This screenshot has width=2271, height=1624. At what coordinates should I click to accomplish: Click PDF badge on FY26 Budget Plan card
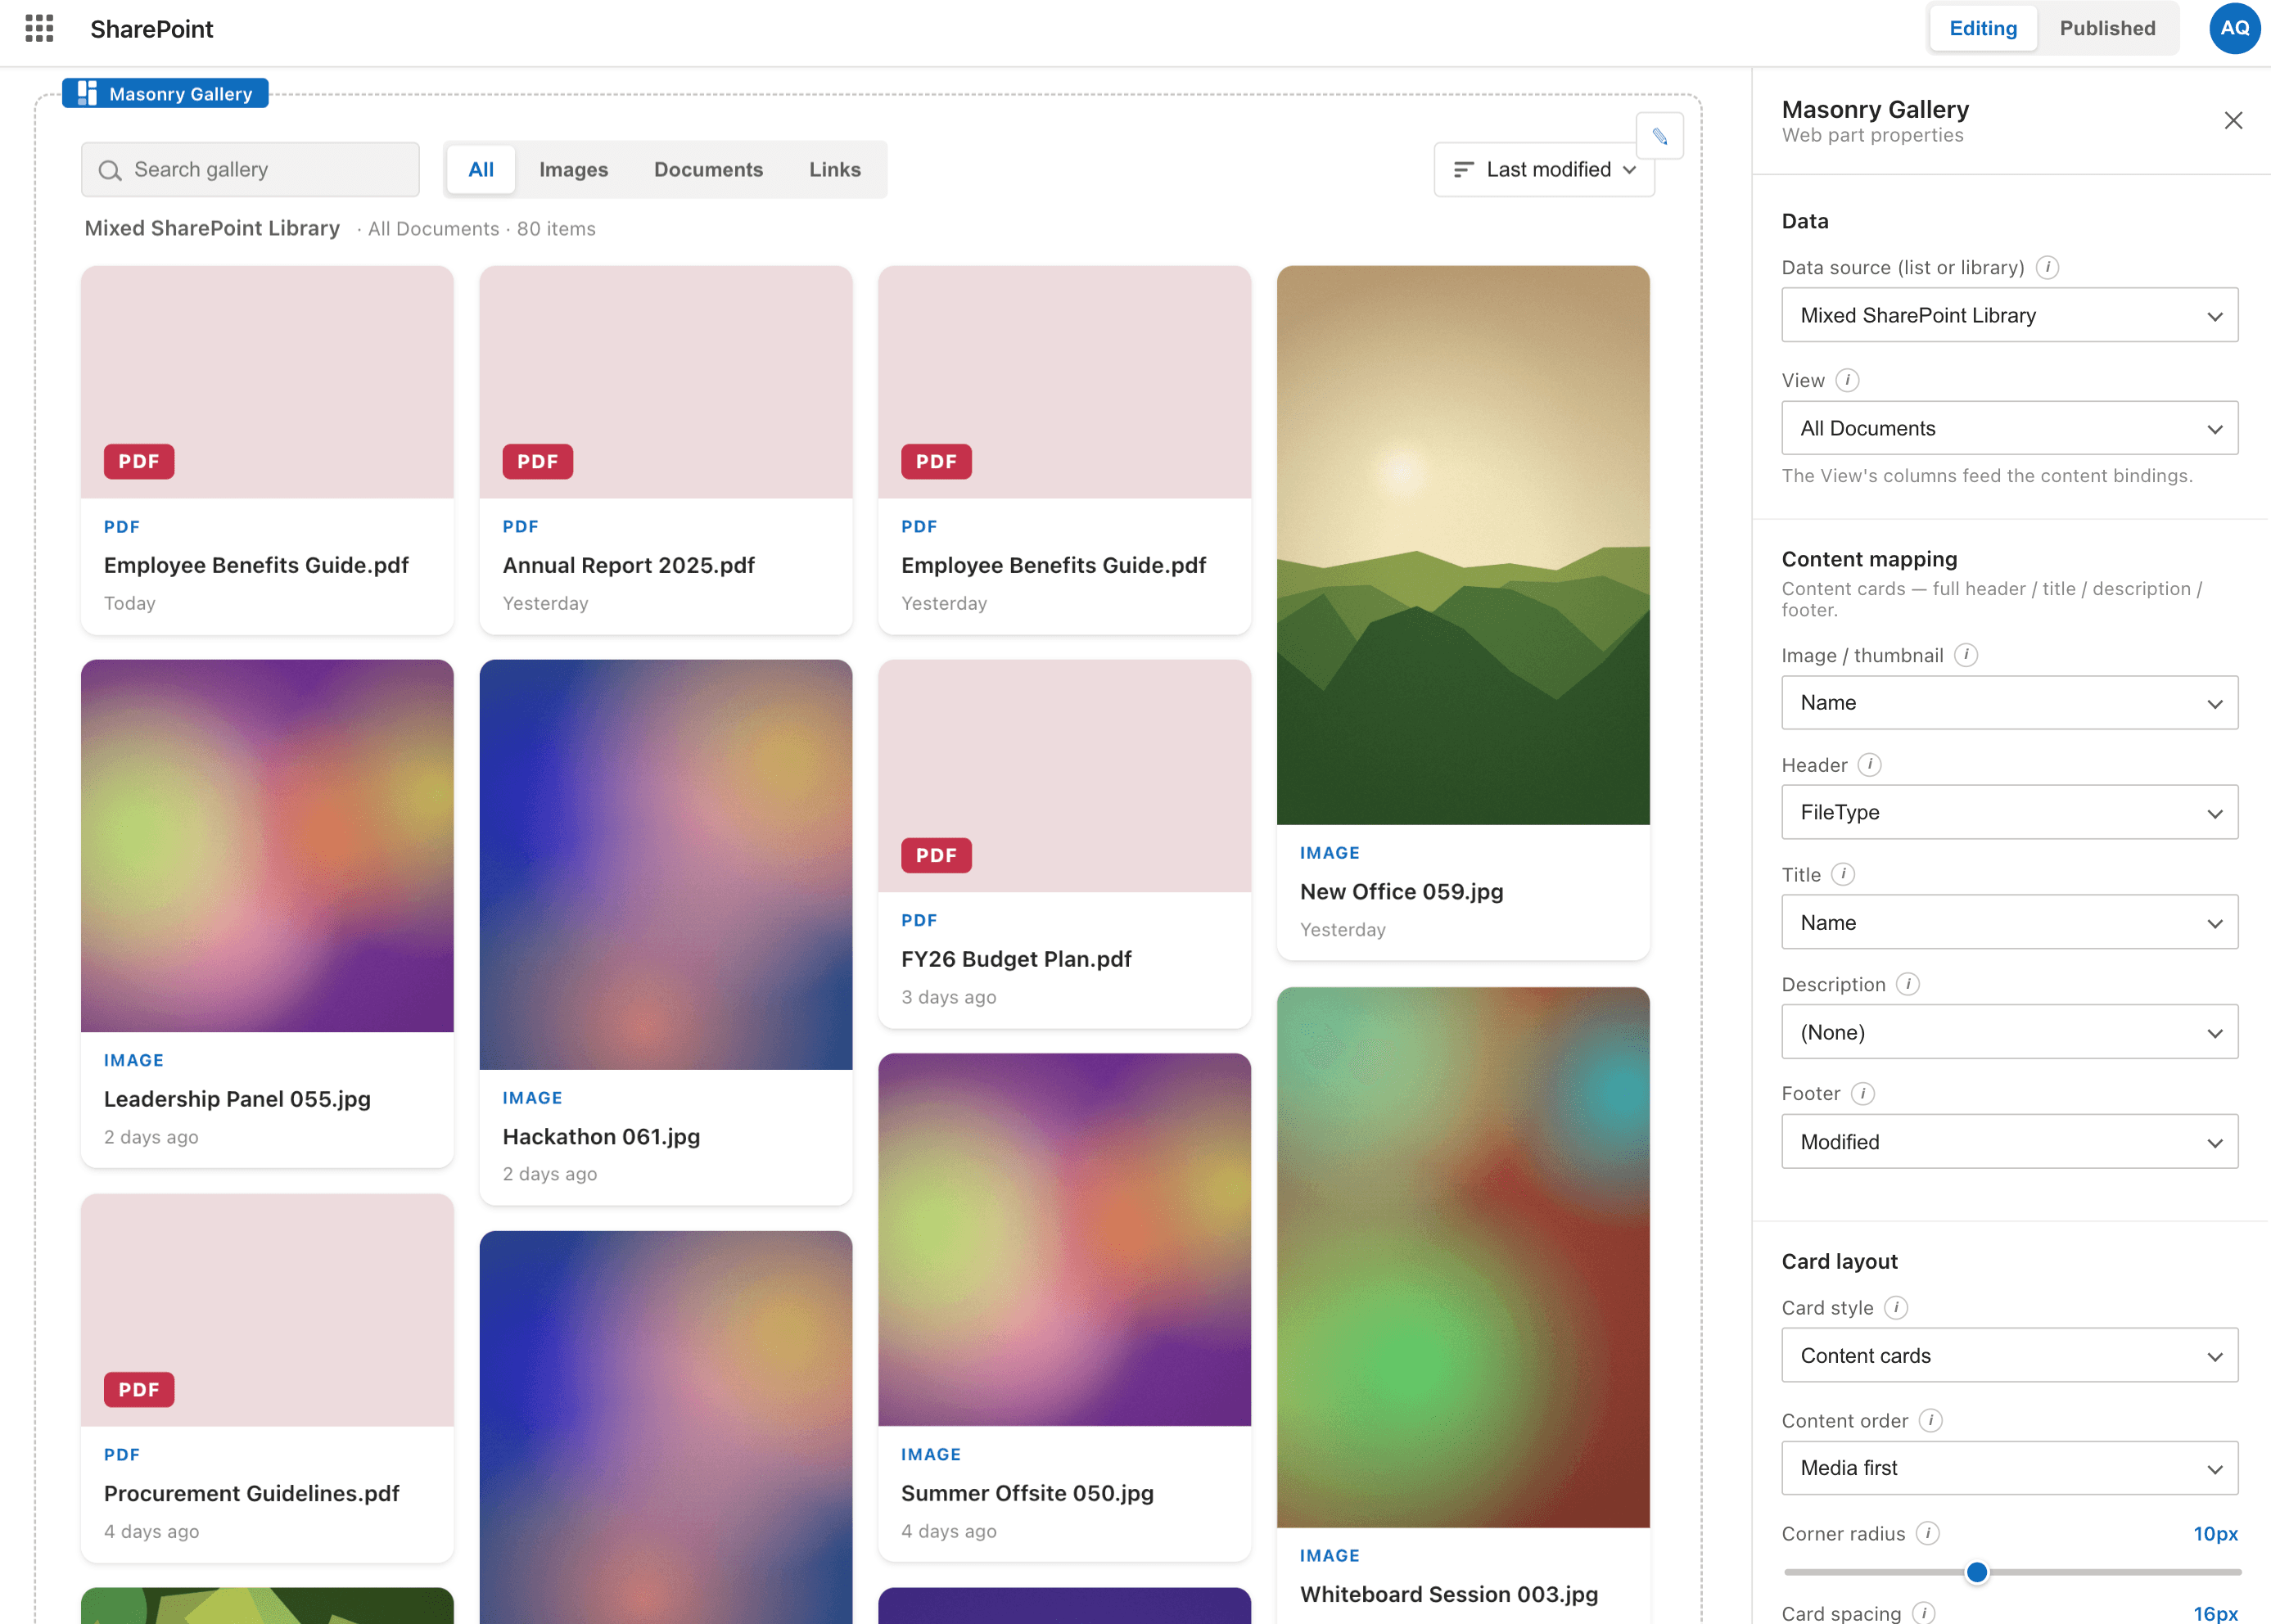point(936,855)
